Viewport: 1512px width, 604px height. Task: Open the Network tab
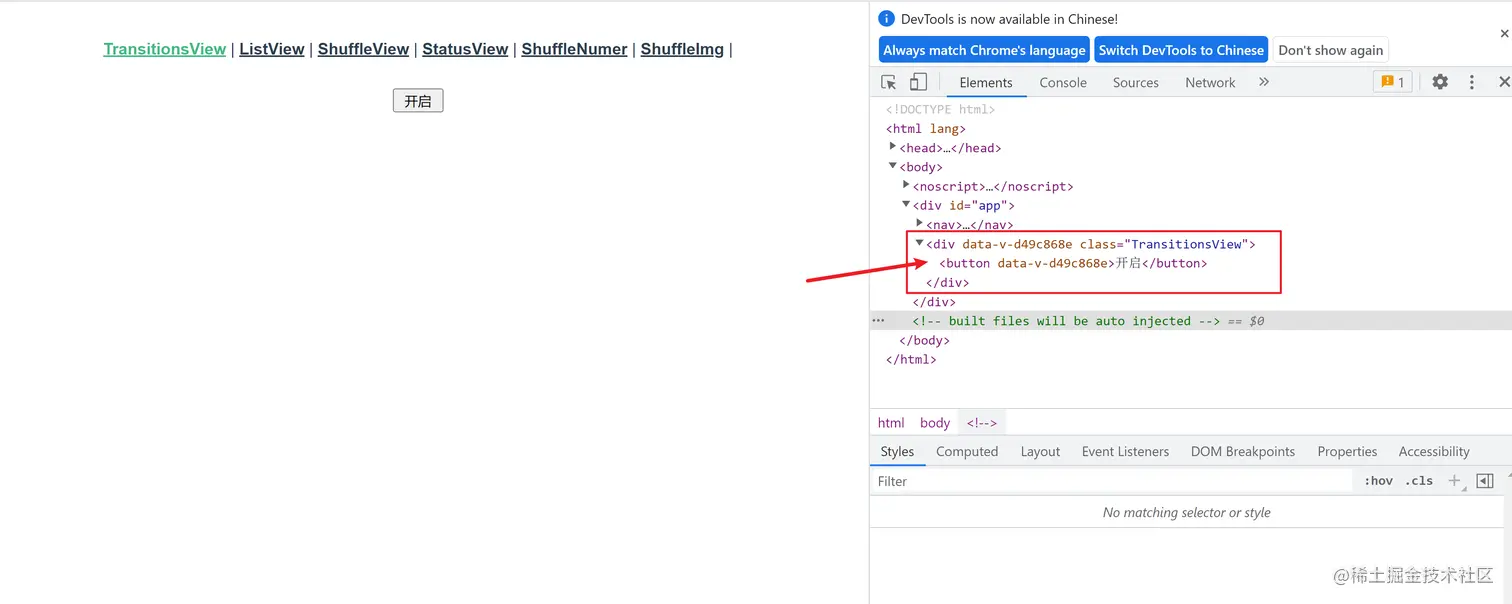1210,82
